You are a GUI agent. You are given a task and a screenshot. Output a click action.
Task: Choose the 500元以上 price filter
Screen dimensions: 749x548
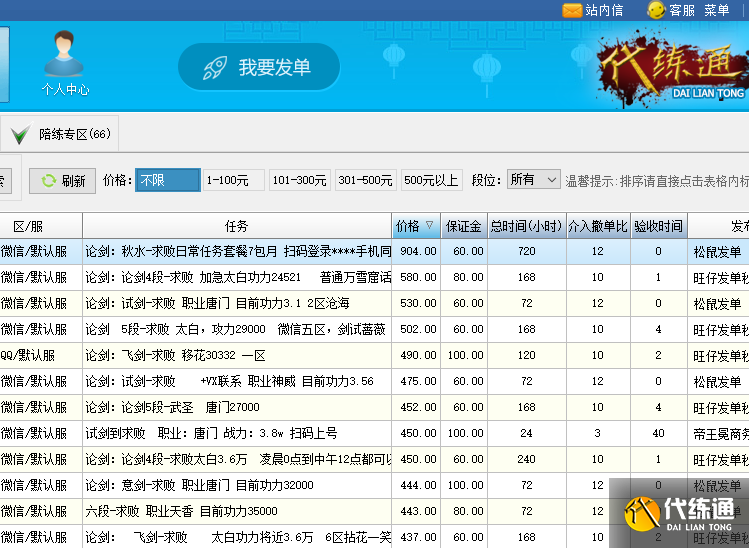432,180
